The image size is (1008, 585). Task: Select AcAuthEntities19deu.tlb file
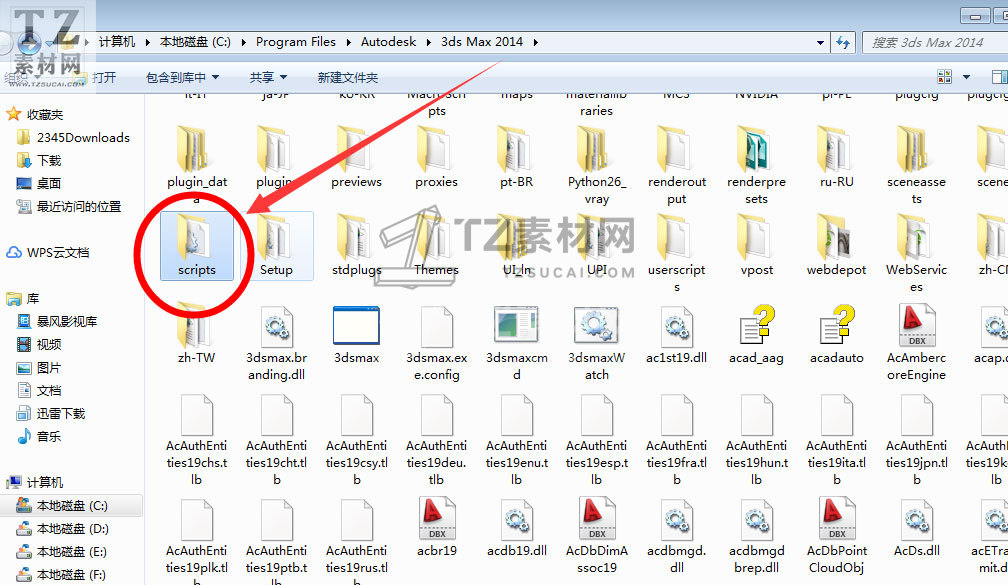436,440
